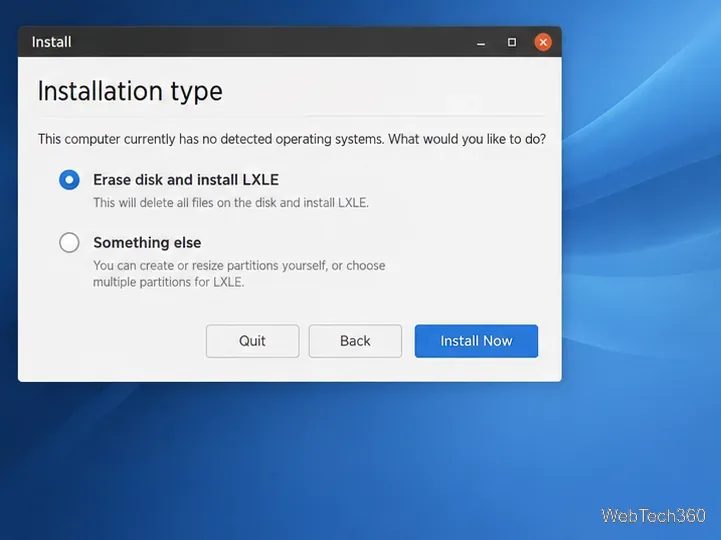Close the Install window
This screenshot has width=721, height=540.
coord(543,42)
